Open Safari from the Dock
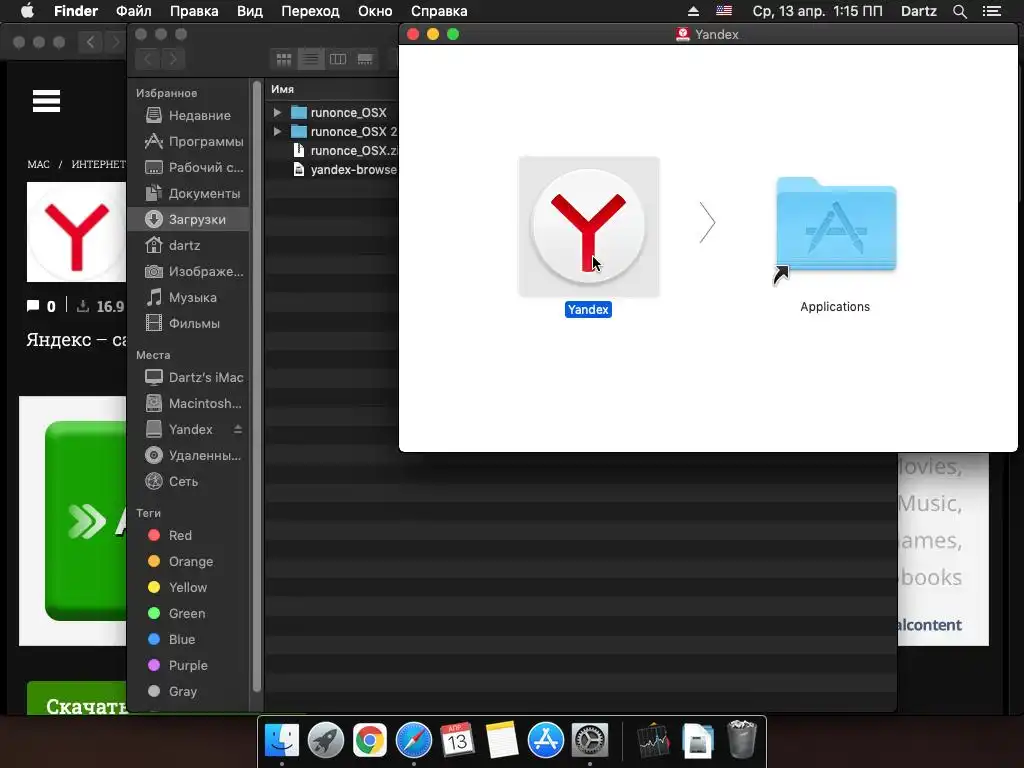 pos(413,741)
